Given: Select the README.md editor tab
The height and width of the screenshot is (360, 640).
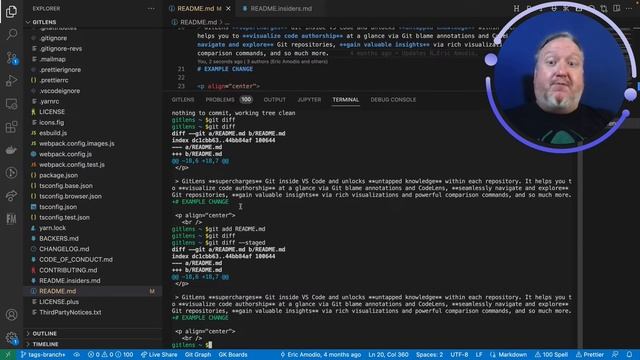Looking at the screenshot, I should [196, 9].
